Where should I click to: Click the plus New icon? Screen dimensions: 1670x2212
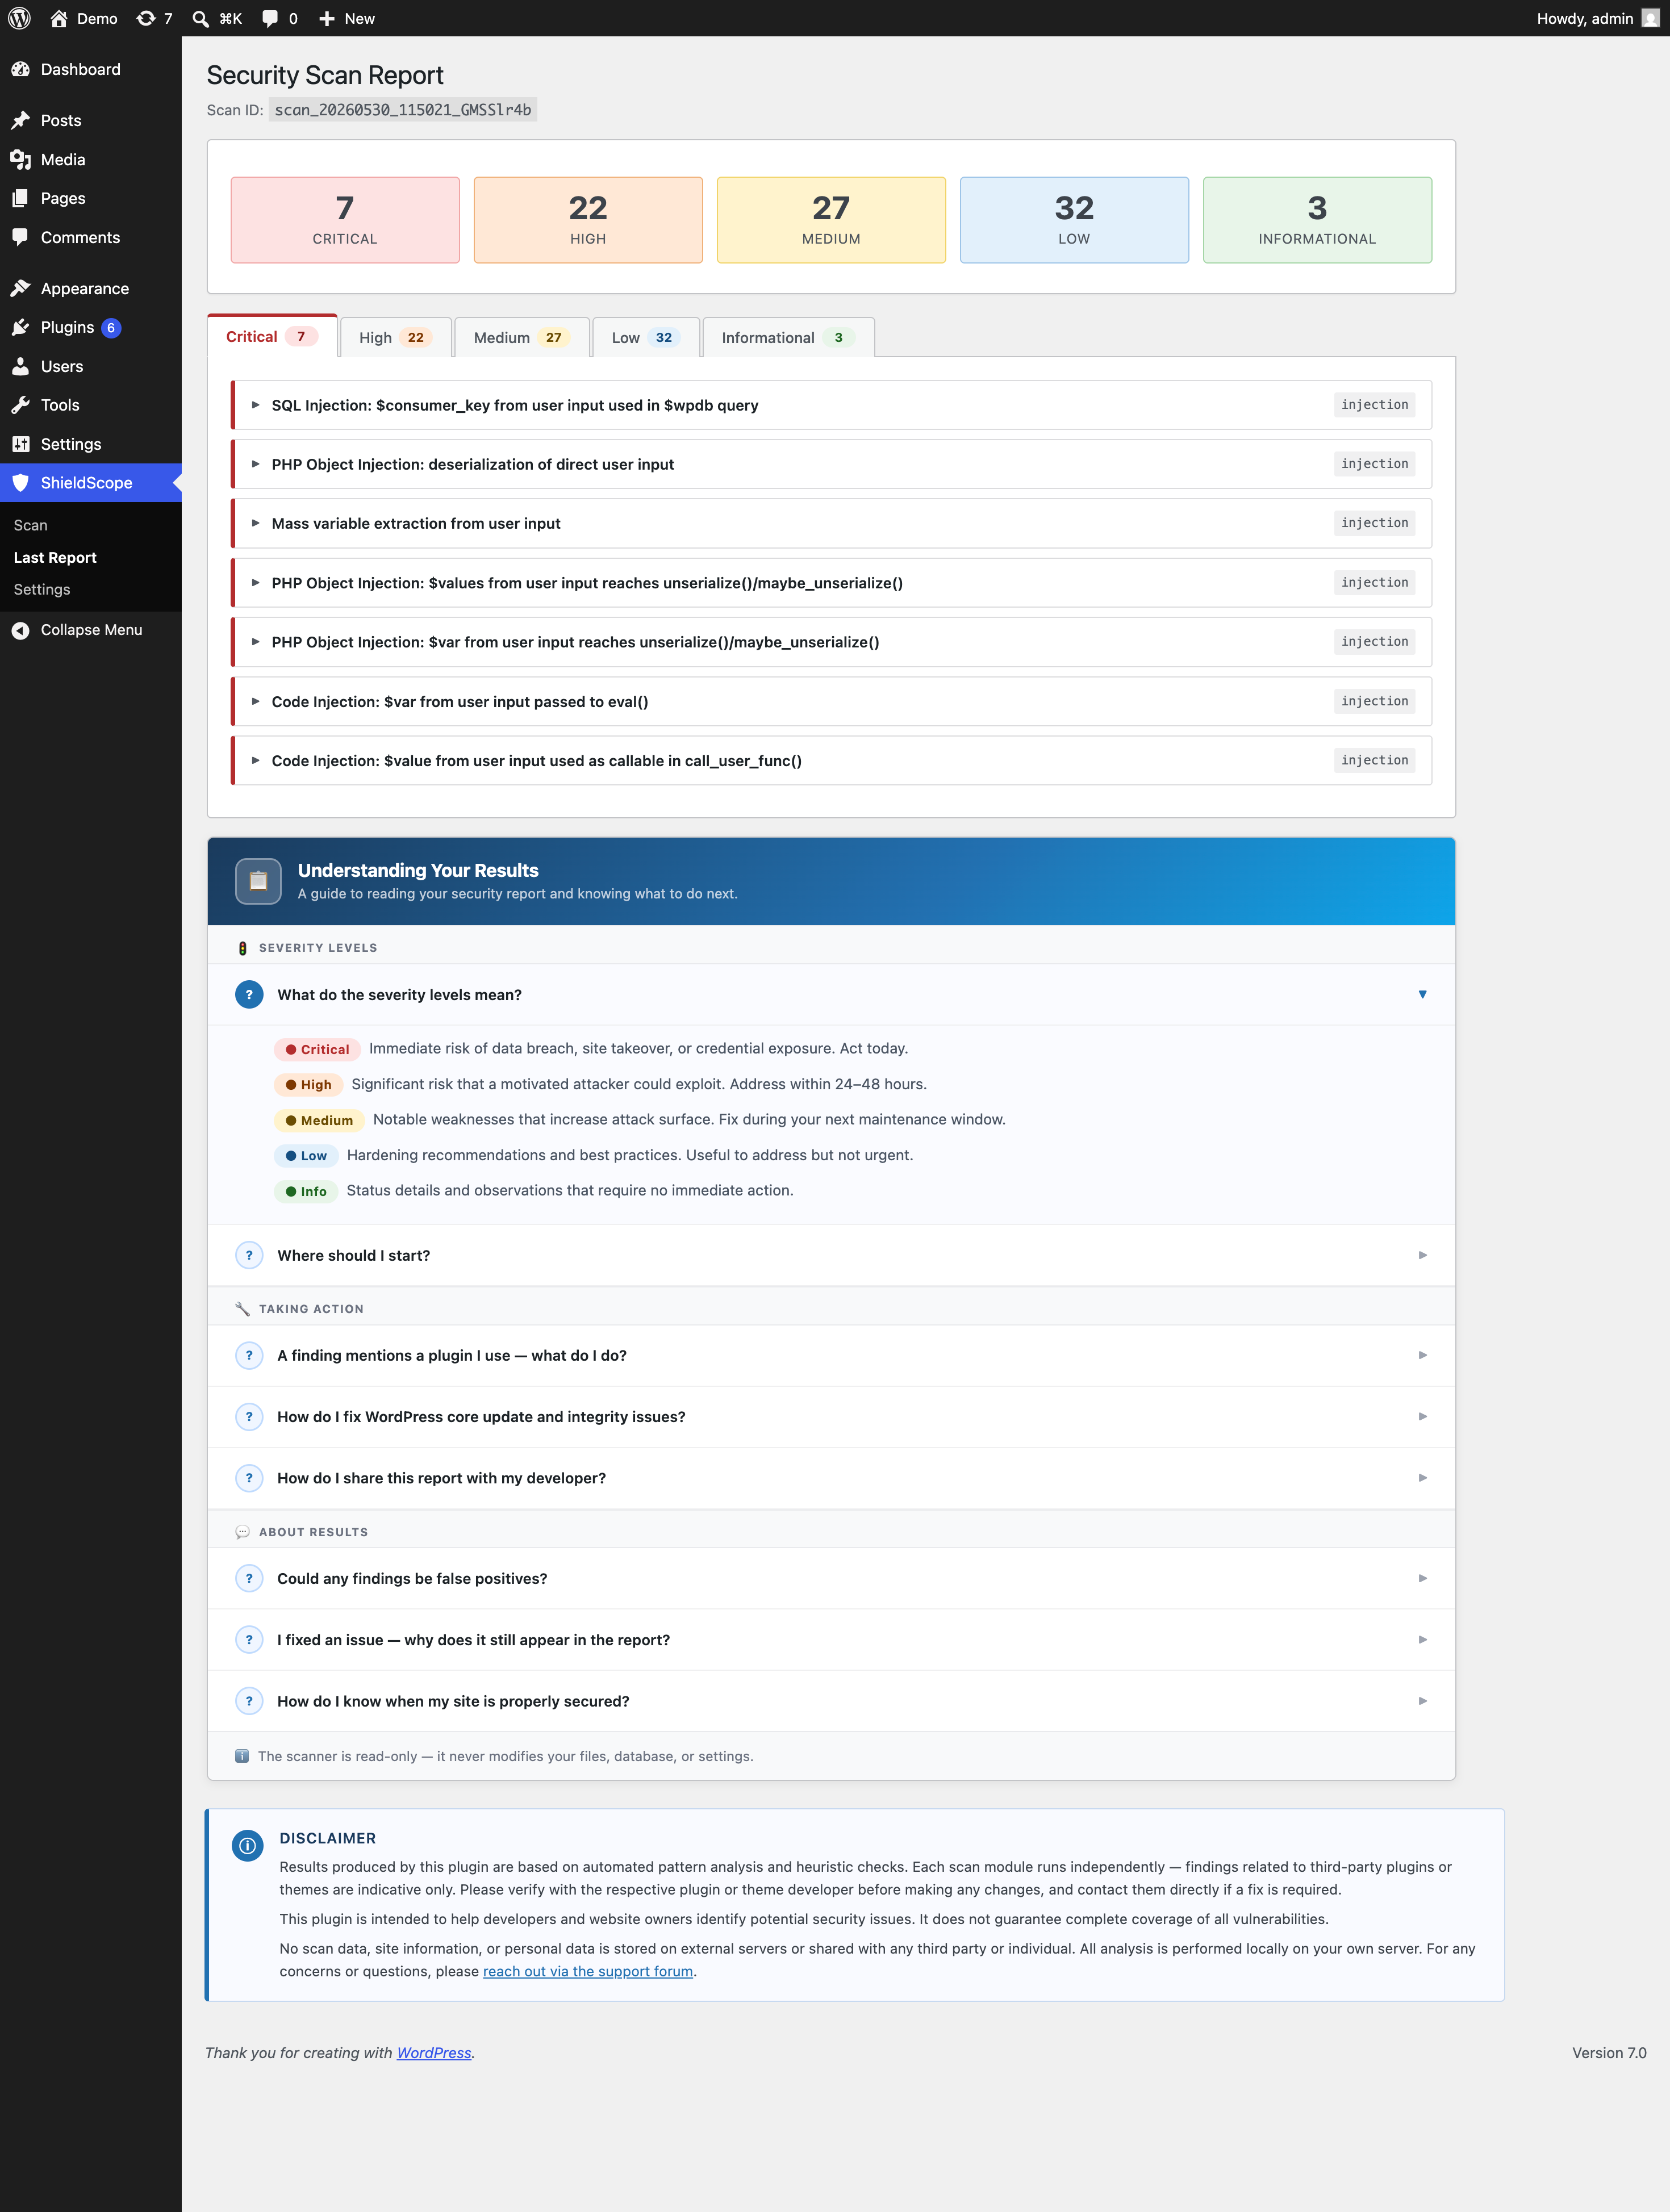tap(327, 18)
